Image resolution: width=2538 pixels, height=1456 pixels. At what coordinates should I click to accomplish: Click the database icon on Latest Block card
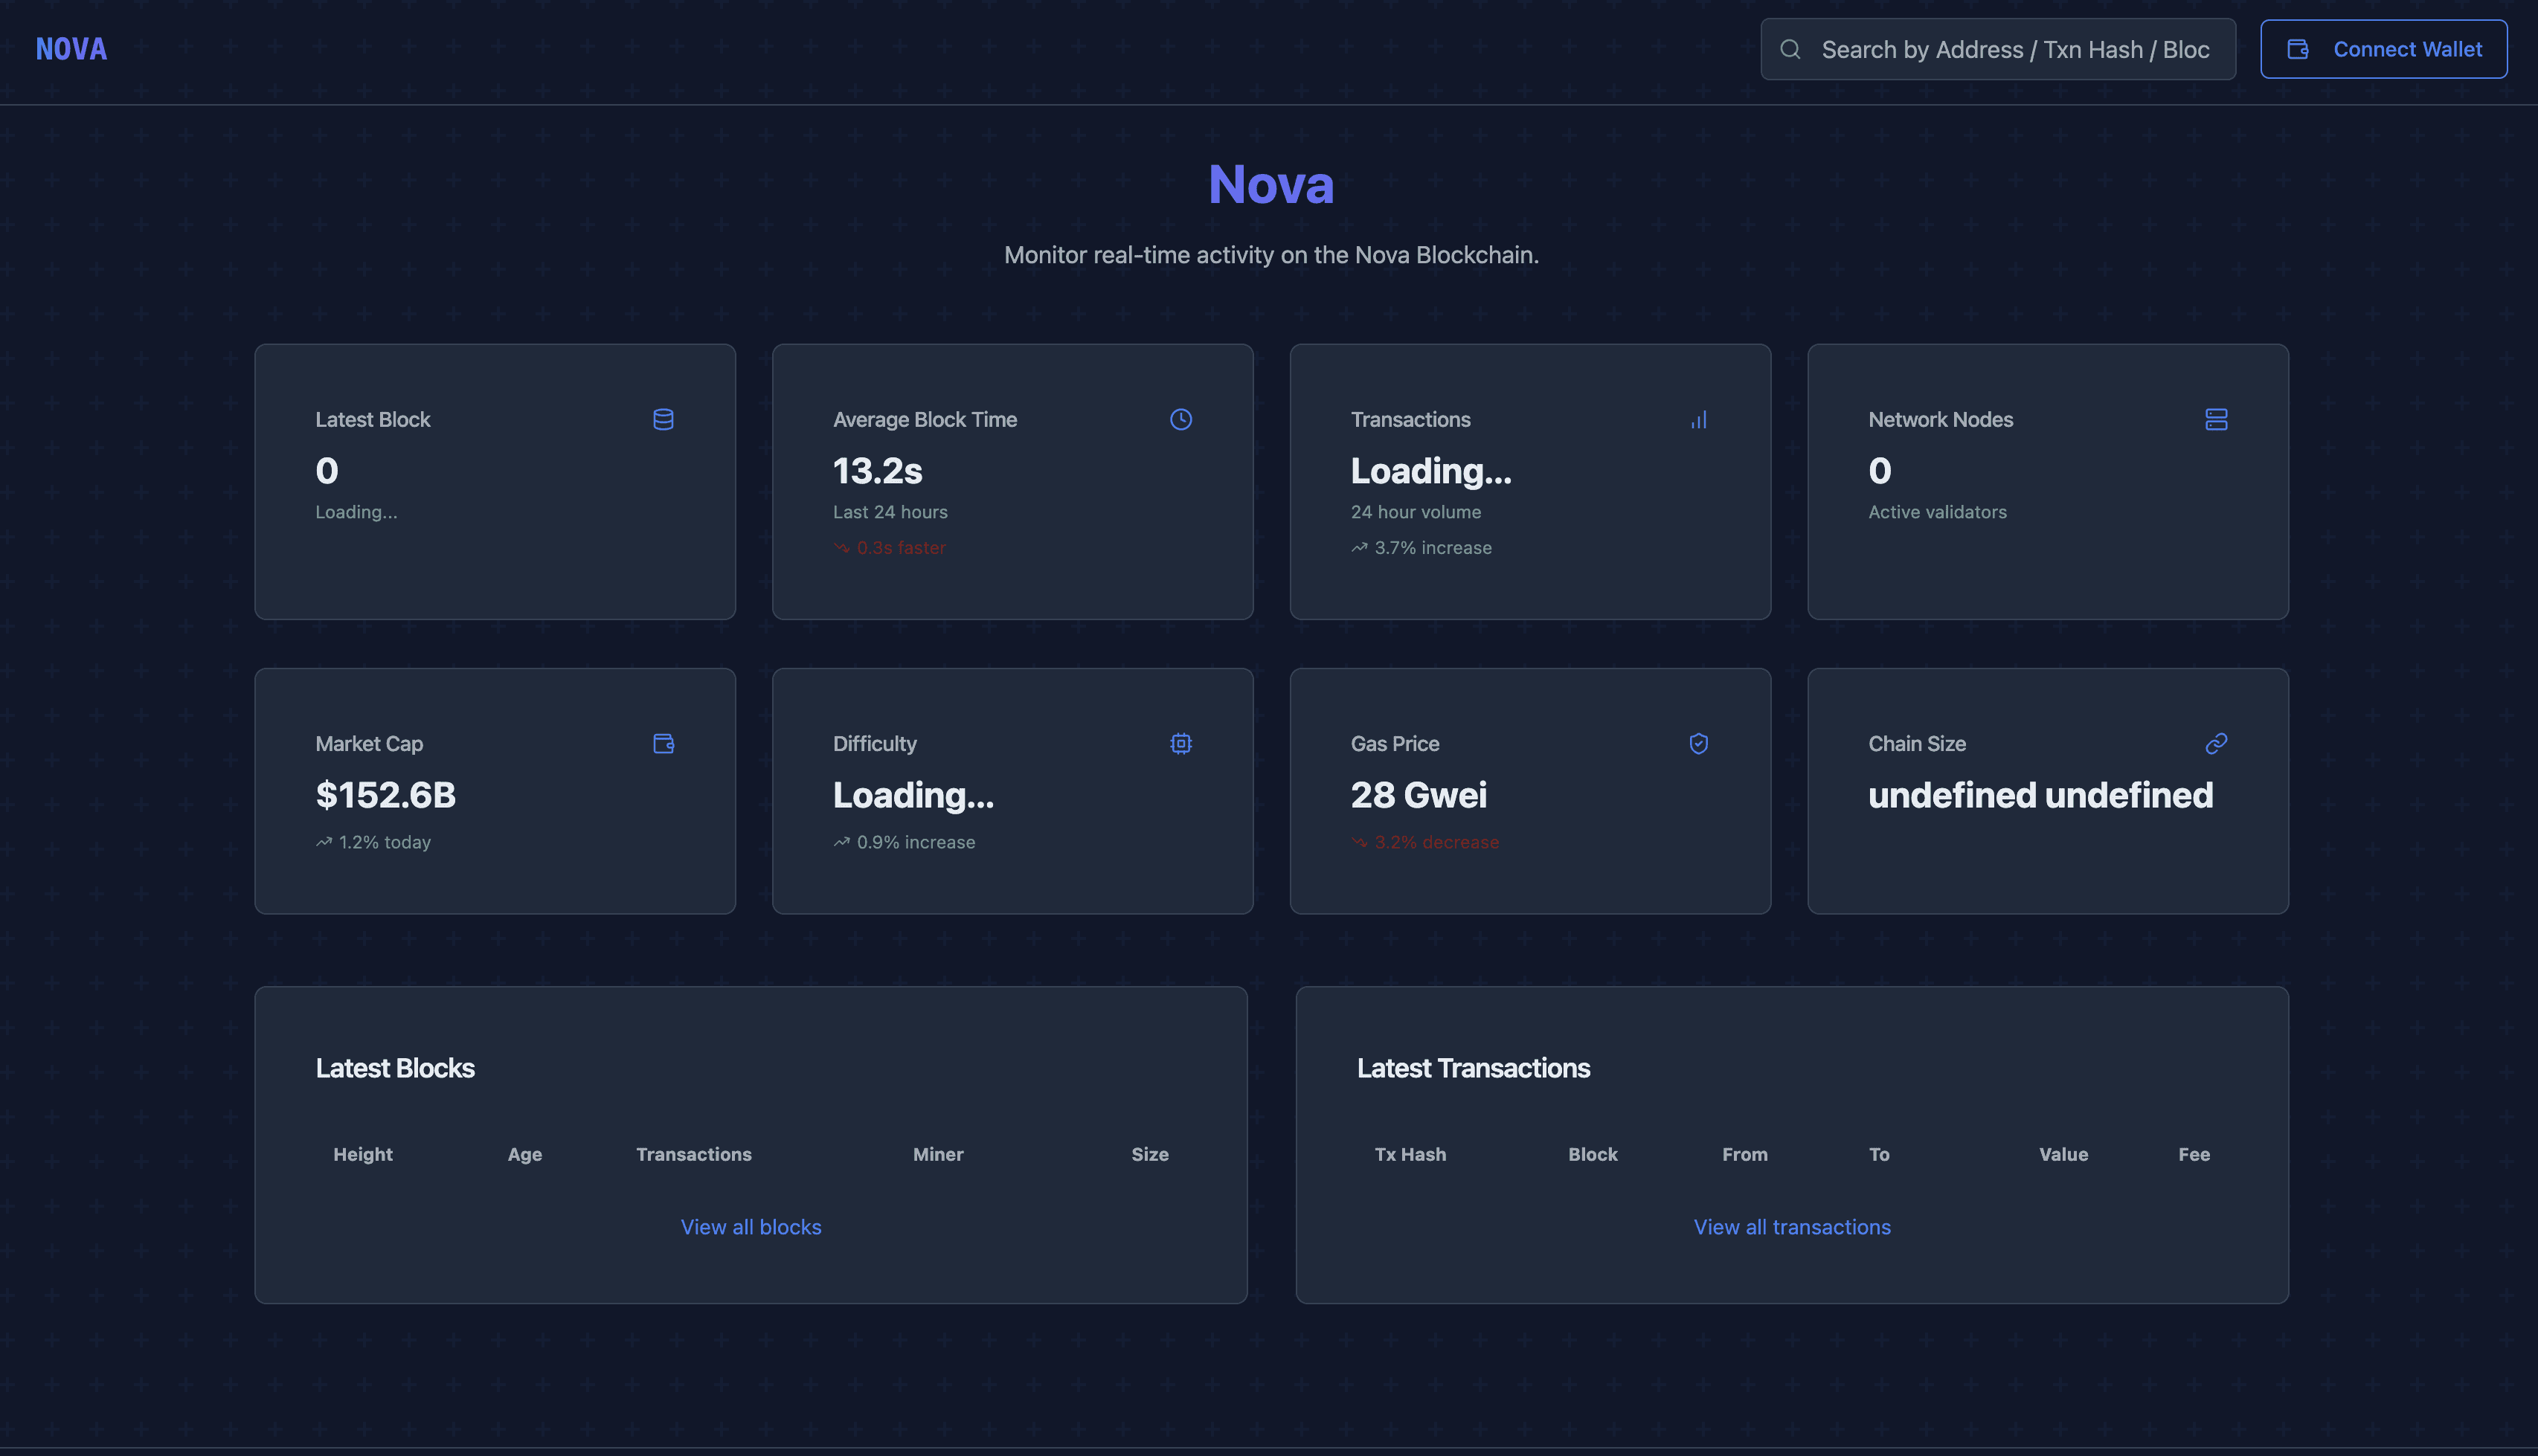click(x=663, y=419)
